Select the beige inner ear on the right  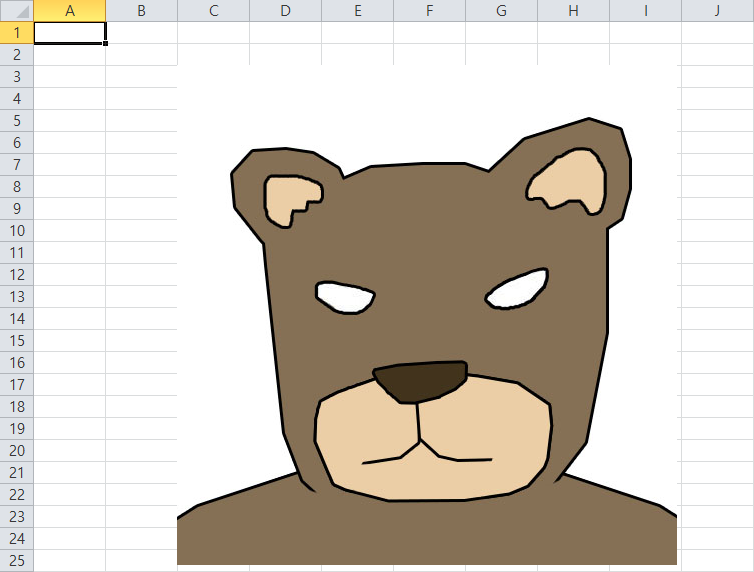570,180
